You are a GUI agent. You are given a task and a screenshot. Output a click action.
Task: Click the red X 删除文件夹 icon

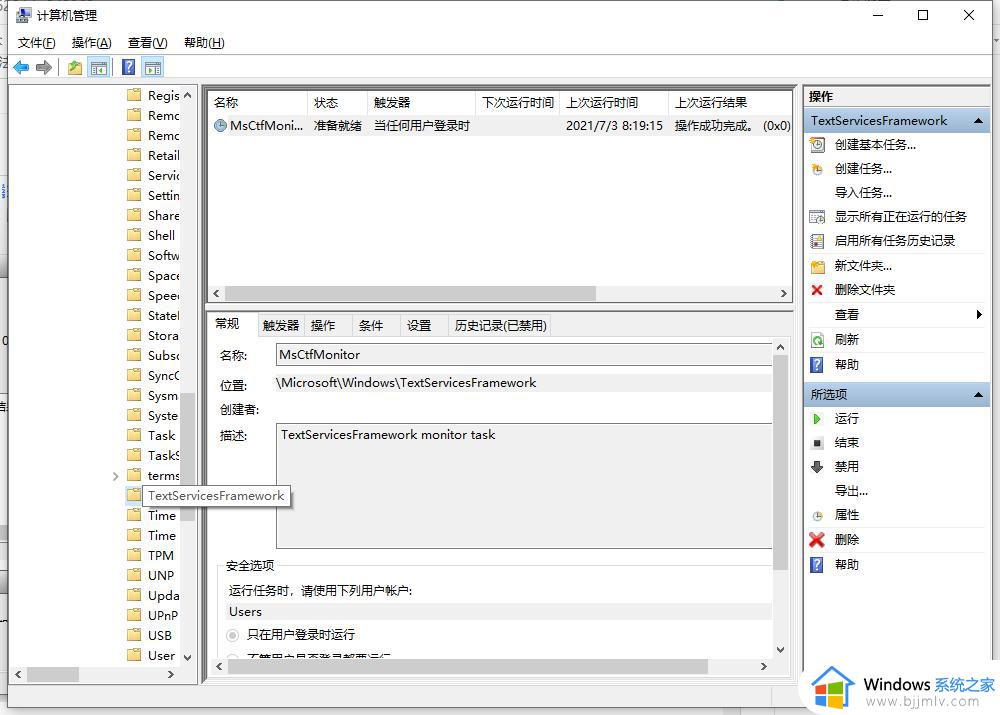817,290
